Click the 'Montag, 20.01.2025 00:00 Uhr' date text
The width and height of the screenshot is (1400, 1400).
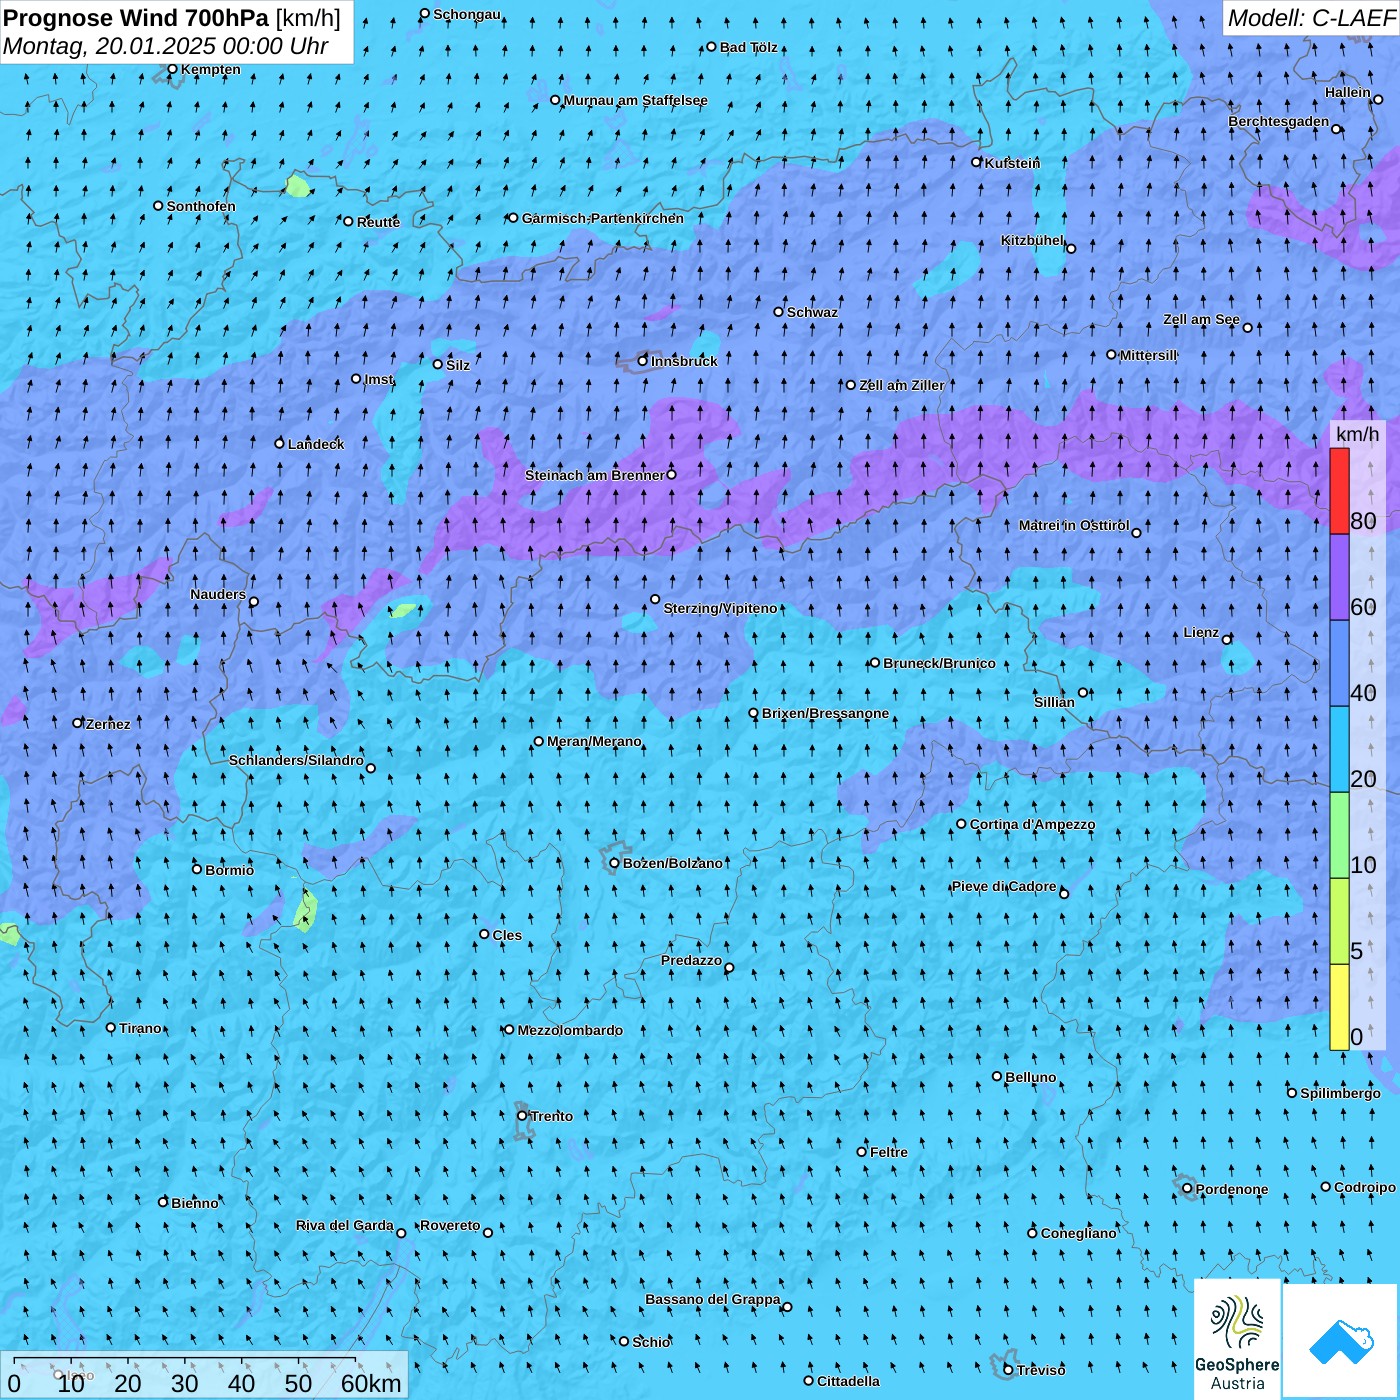point(165,46)
